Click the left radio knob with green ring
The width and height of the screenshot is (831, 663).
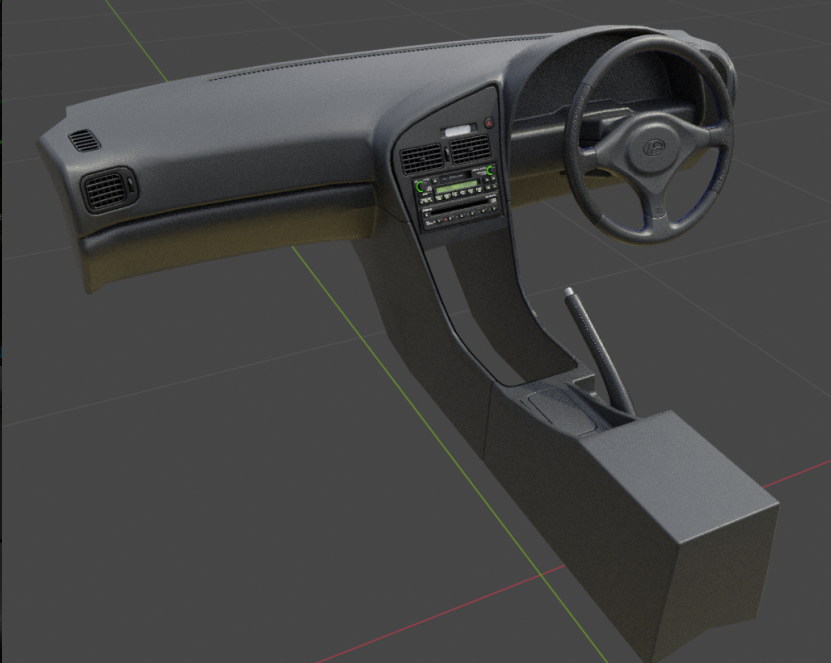point(420,186)
